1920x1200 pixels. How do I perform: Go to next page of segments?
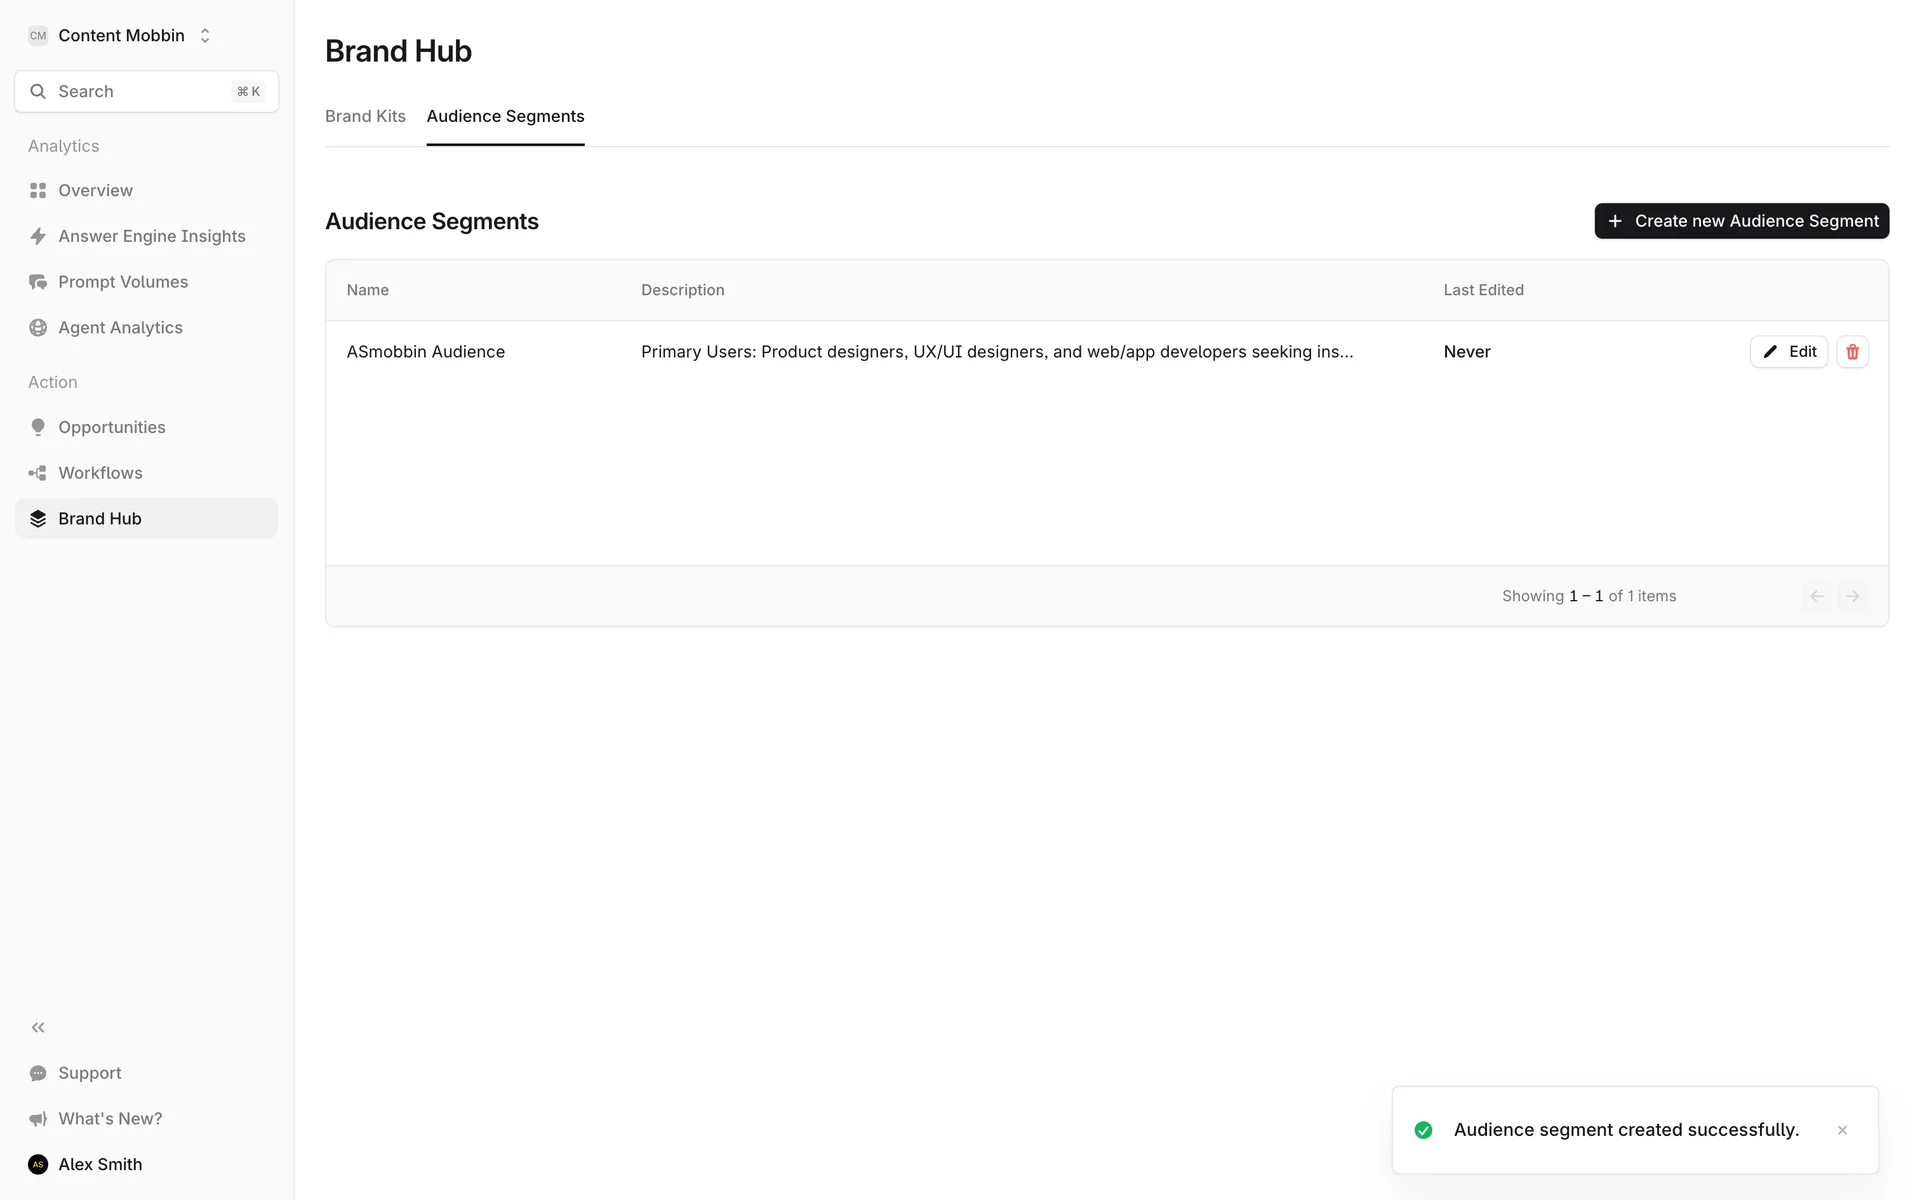1852,596
